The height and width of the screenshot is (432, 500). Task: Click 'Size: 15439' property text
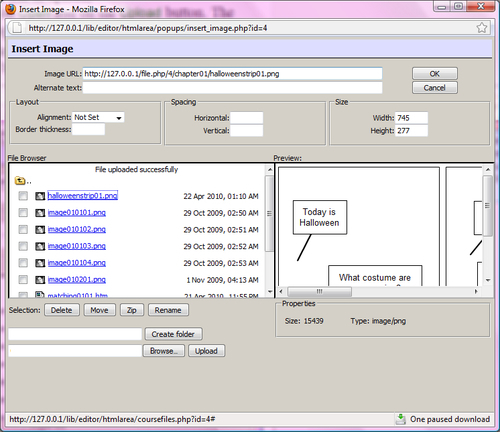point(304,321)
